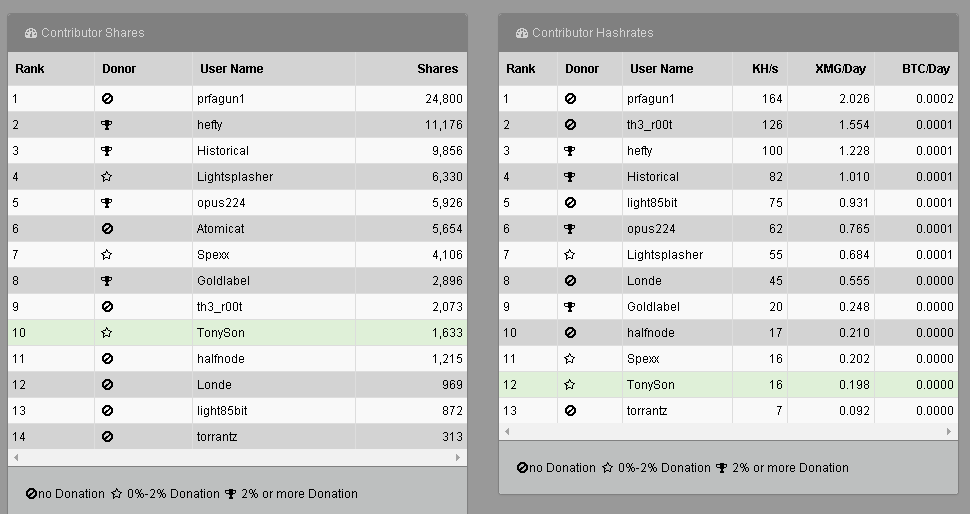Click user name th3_r00t in Hashrates table
This screenshot has height=514, width=970.
click(x=649, y=125)
